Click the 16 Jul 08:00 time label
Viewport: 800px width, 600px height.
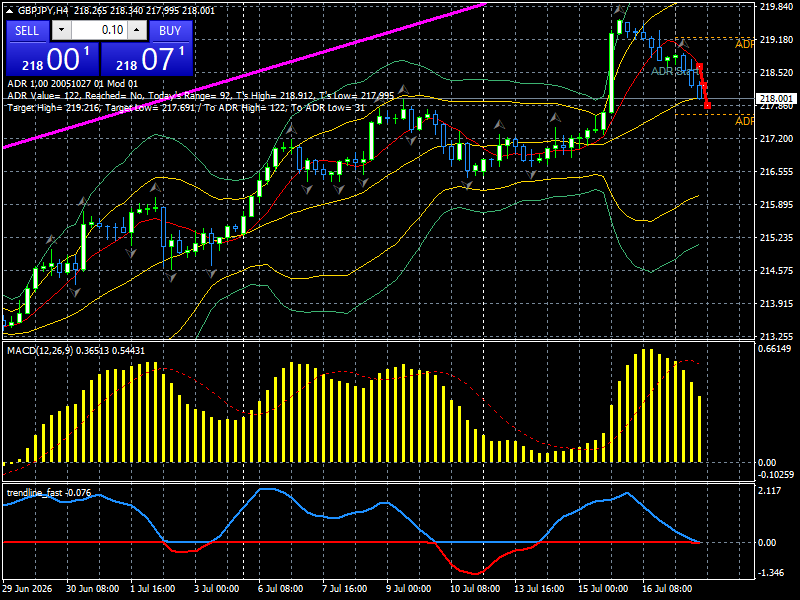pos(667,589)
